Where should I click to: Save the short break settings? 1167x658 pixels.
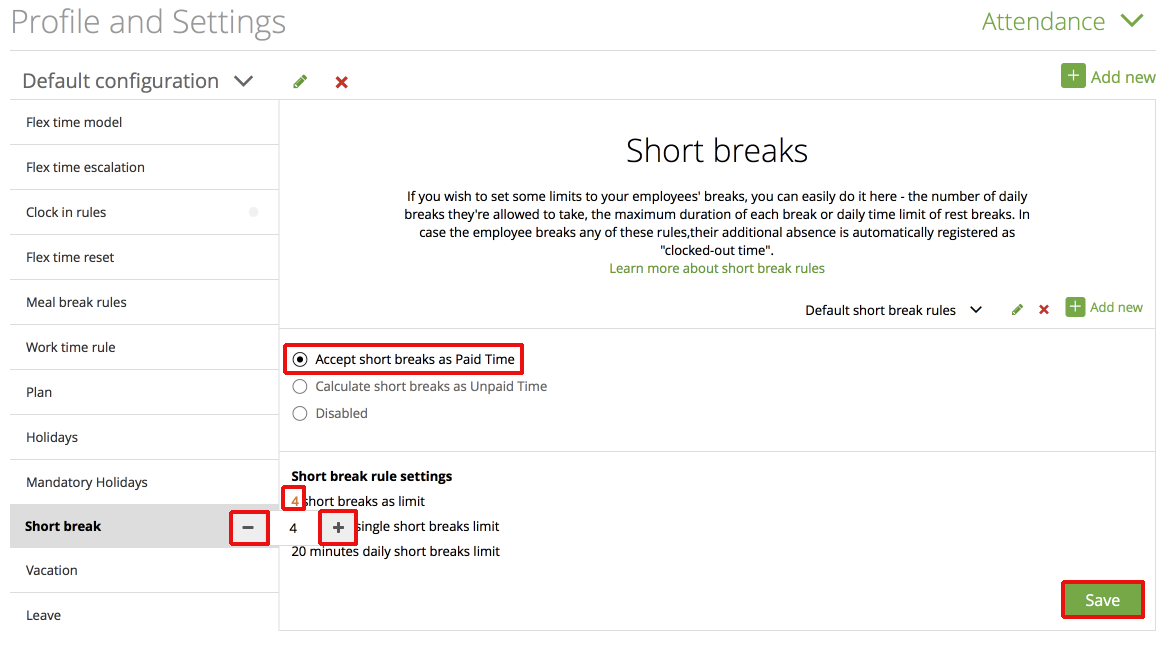point(1102,599)
